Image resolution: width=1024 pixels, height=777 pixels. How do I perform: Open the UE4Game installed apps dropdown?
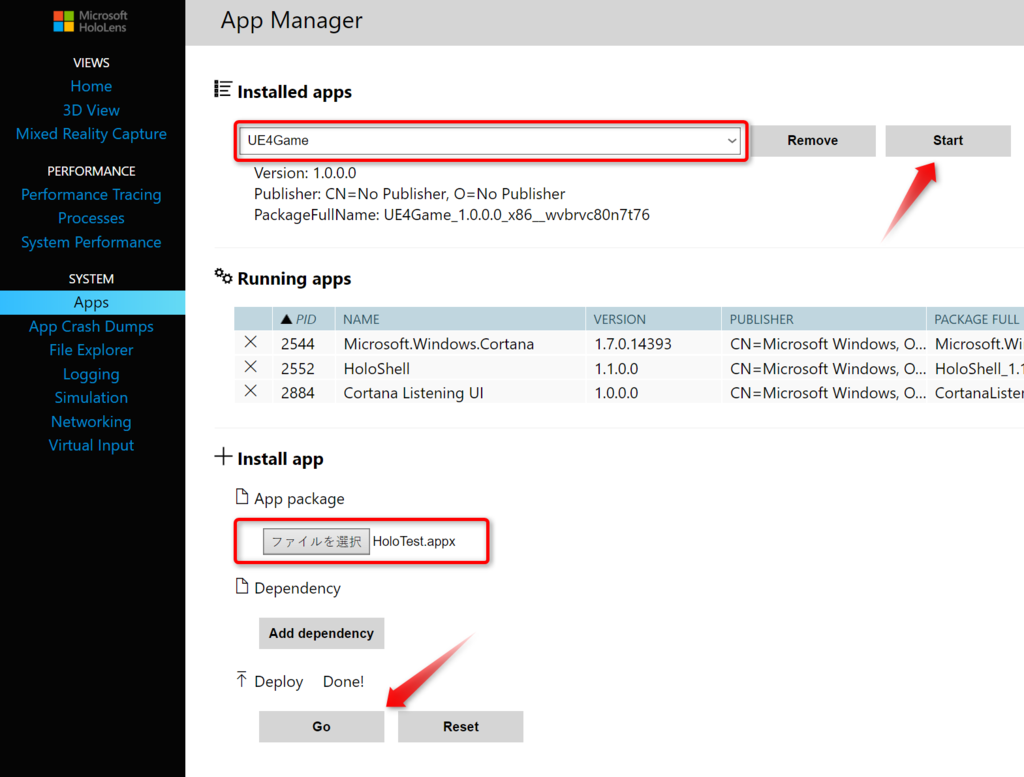click(x=490, y=140)
